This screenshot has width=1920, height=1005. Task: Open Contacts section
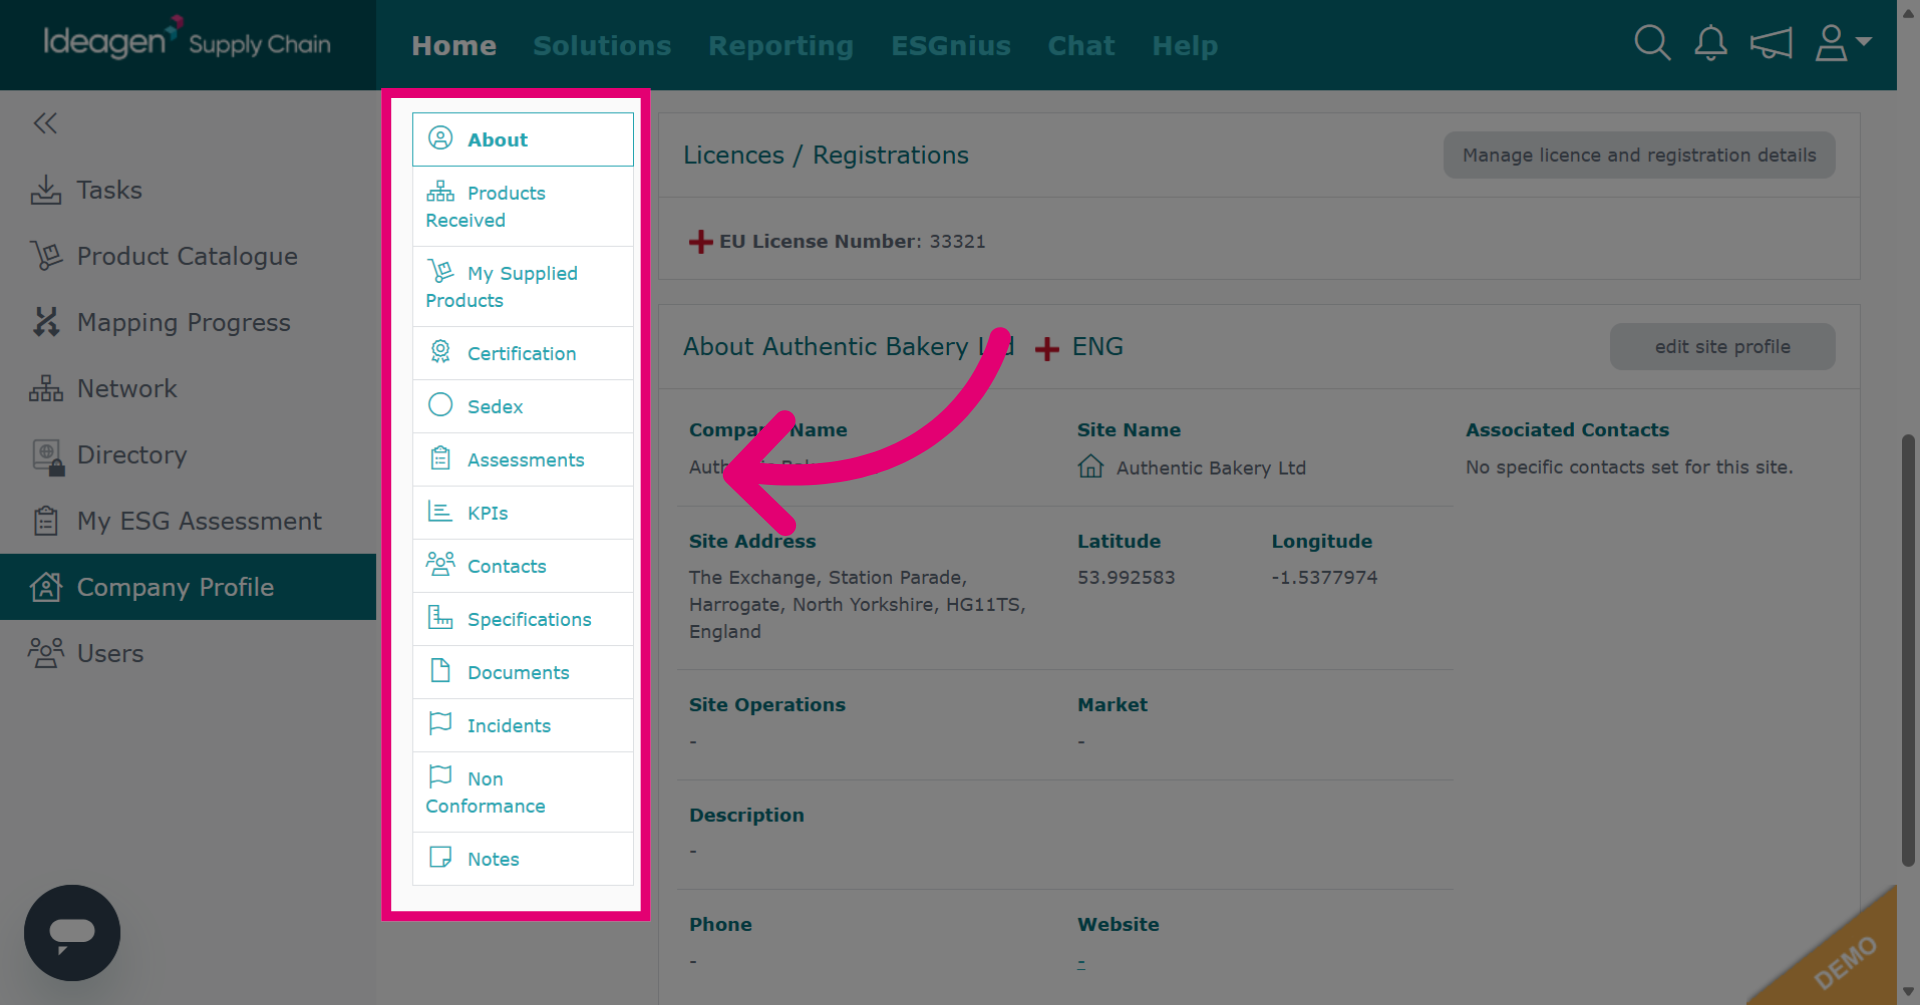pyautogui.click(x=523, y=565)
